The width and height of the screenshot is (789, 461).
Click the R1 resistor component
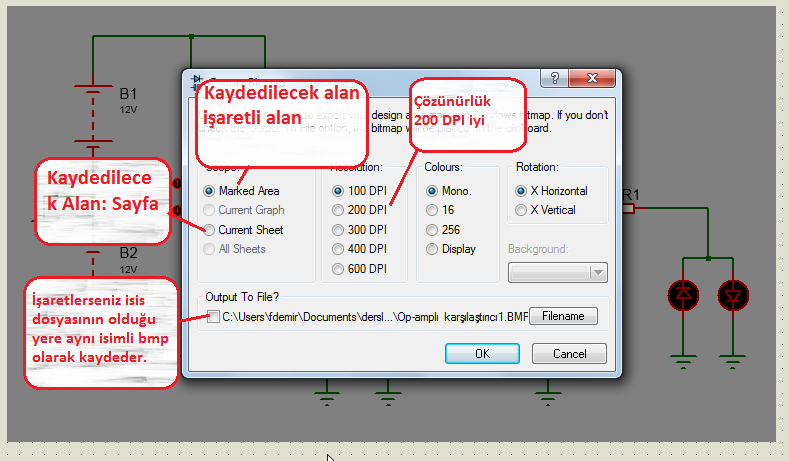629,208
